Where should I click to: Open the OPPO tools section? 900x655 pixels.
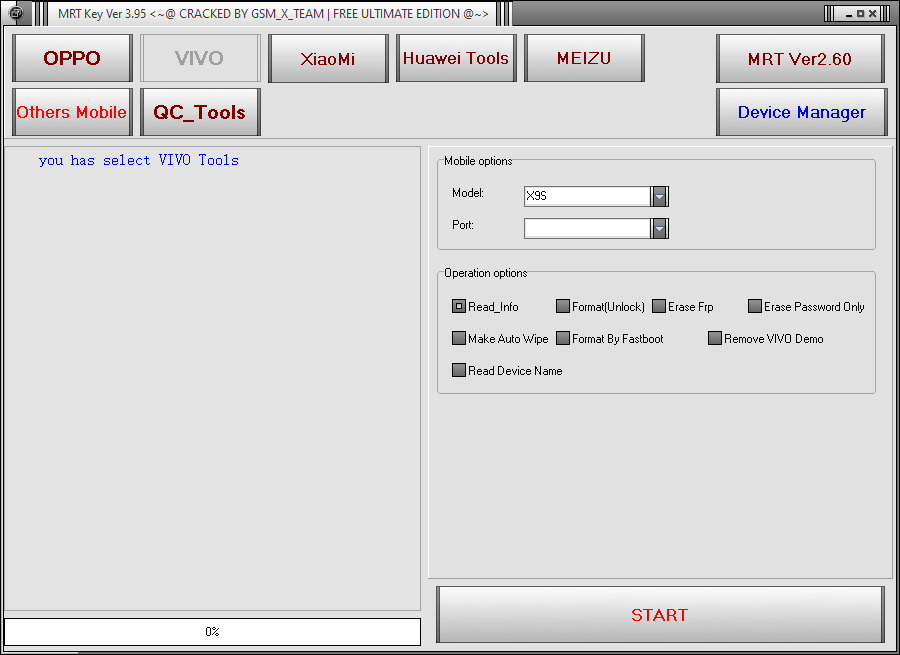click(x=72, y=58)
